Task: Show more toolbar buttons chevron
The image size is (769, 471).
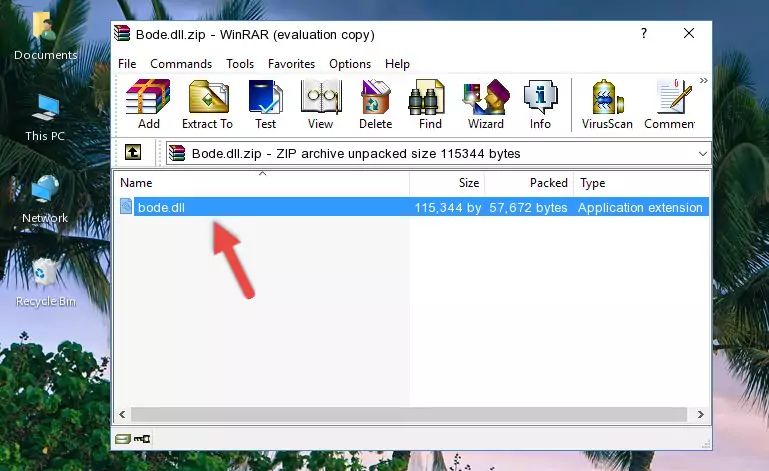Action: [704, 80]
